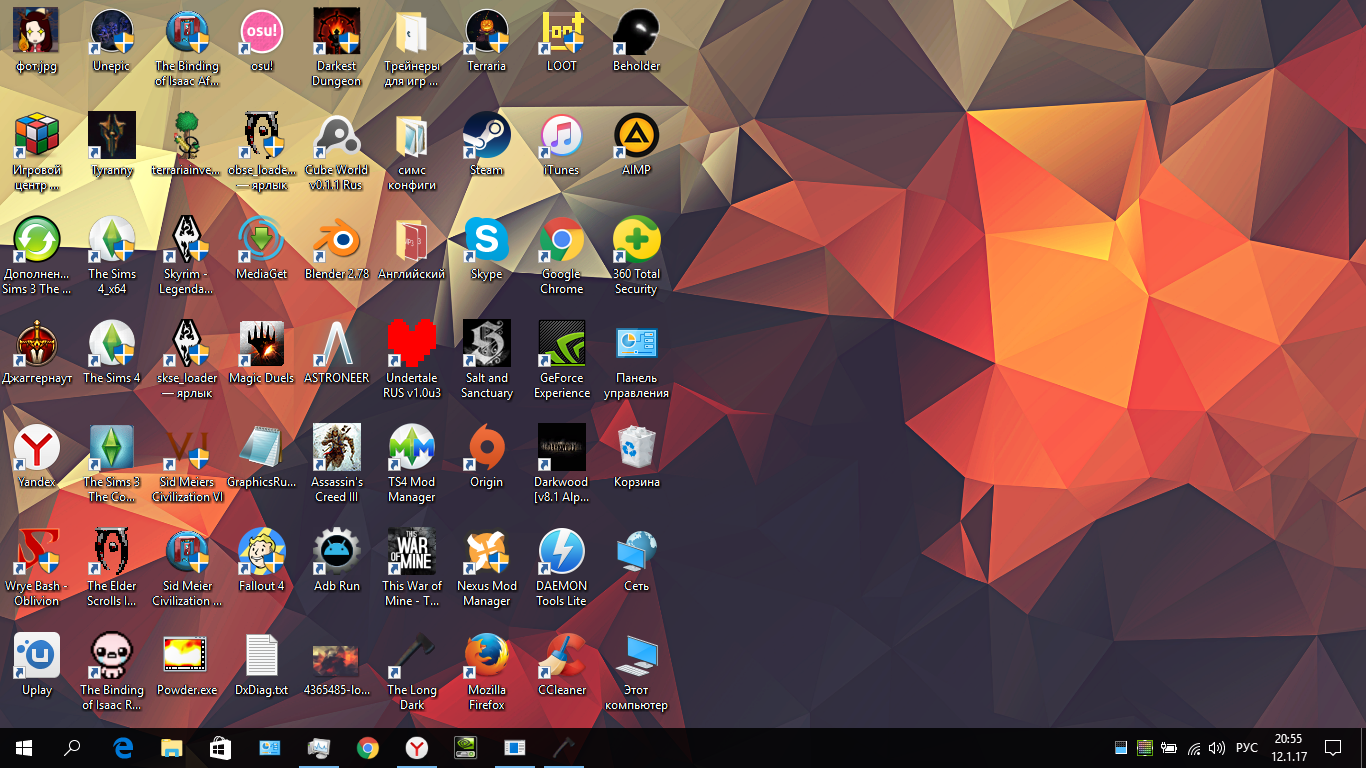Launch the Uplay desktop shortcut

click(x=37, y=656)
